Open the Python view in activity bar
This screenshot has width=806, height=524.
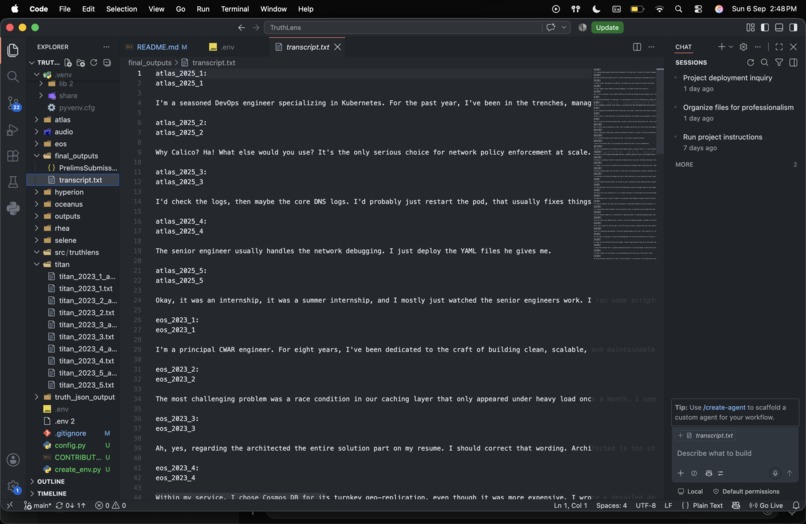click(x=13, y=208)
